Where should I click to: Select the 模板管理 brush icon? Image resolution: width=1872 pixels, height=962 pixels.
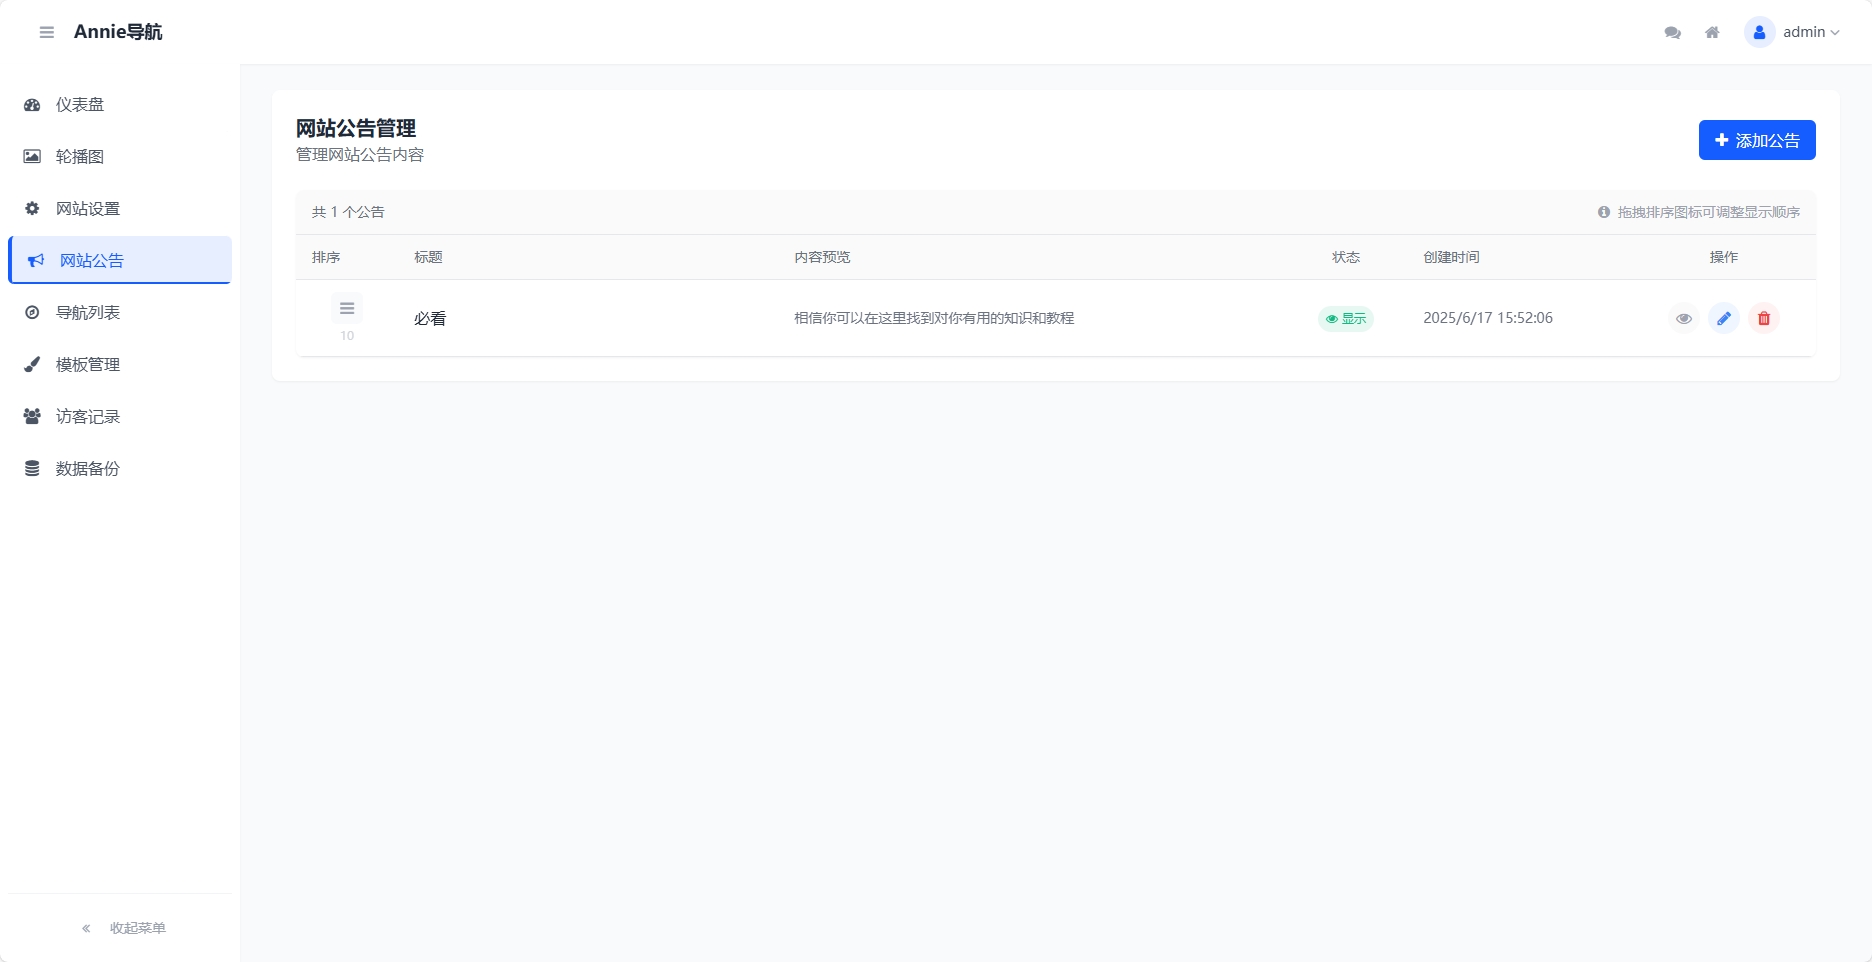pyautogui.click(x=32, y=364)
